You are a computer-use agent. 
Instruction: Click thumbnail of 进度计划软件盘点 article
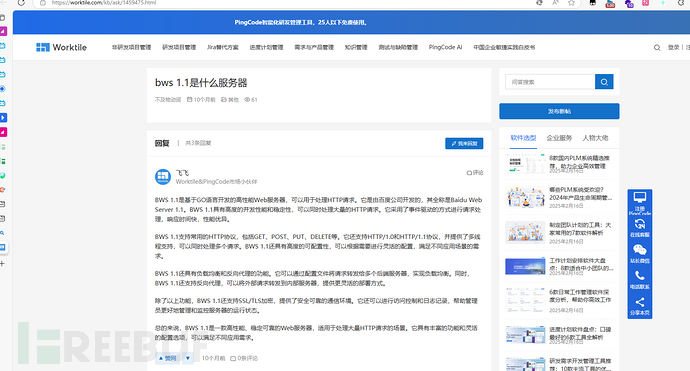(x=525, y=335)
